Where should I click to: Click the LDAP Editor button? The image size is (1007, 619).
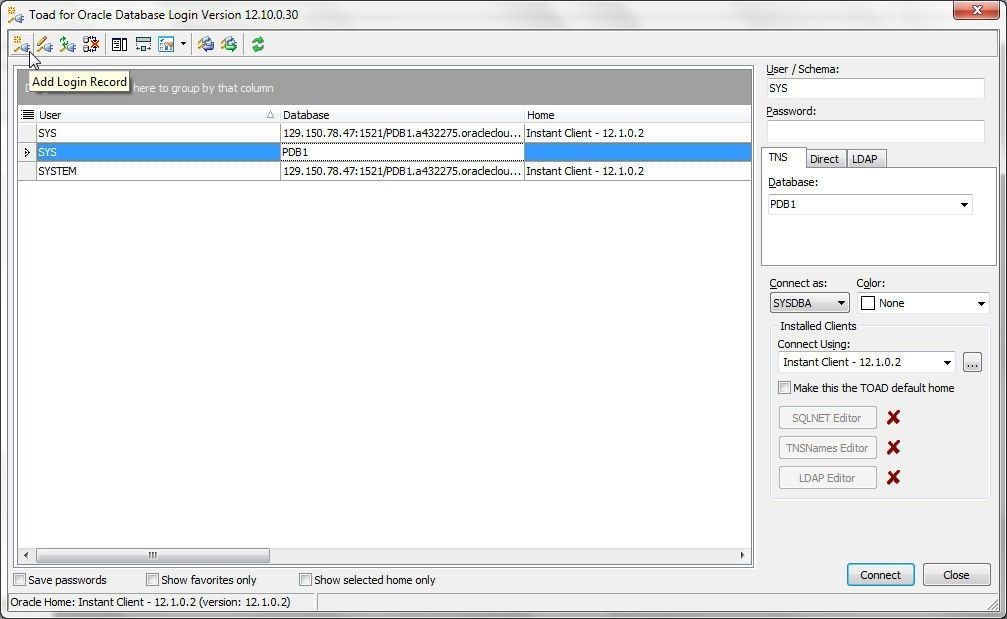pyautogui.click(x=827, y=478)
